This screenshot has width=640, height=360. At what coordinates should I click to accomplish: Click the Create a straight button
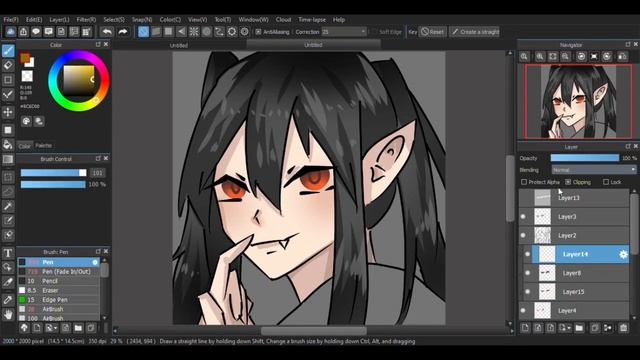coord(475,32)
